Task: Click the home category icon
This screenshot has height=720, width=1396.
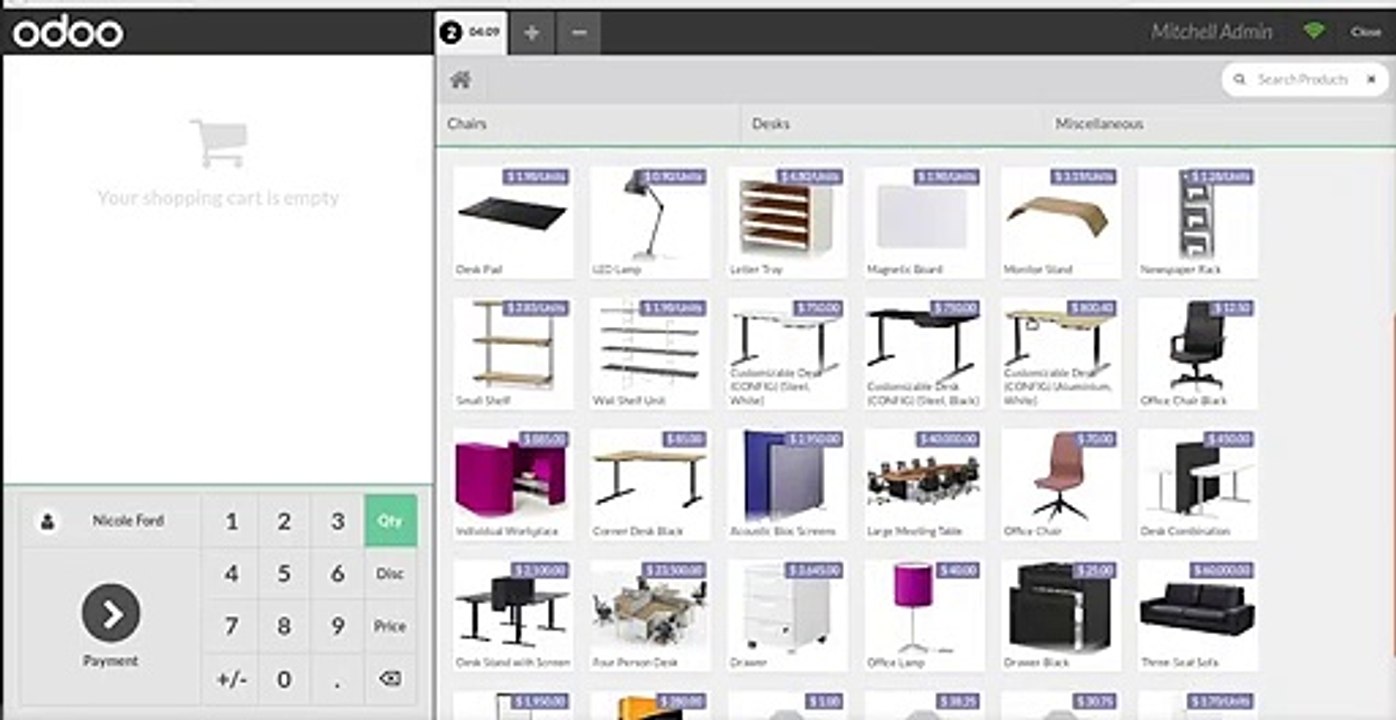Action: 460,80
